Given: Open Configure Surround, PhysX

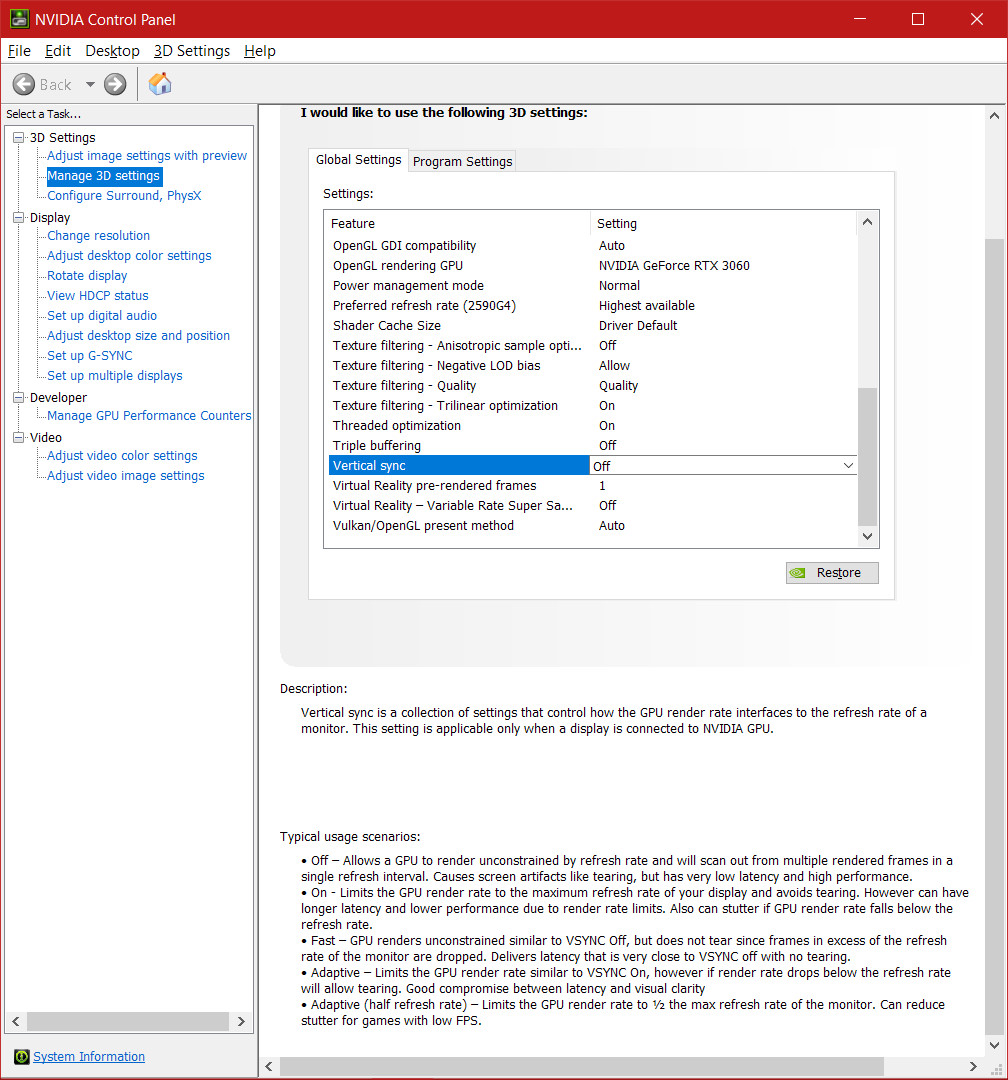Looking at the screenshot, I should (124, 196).
